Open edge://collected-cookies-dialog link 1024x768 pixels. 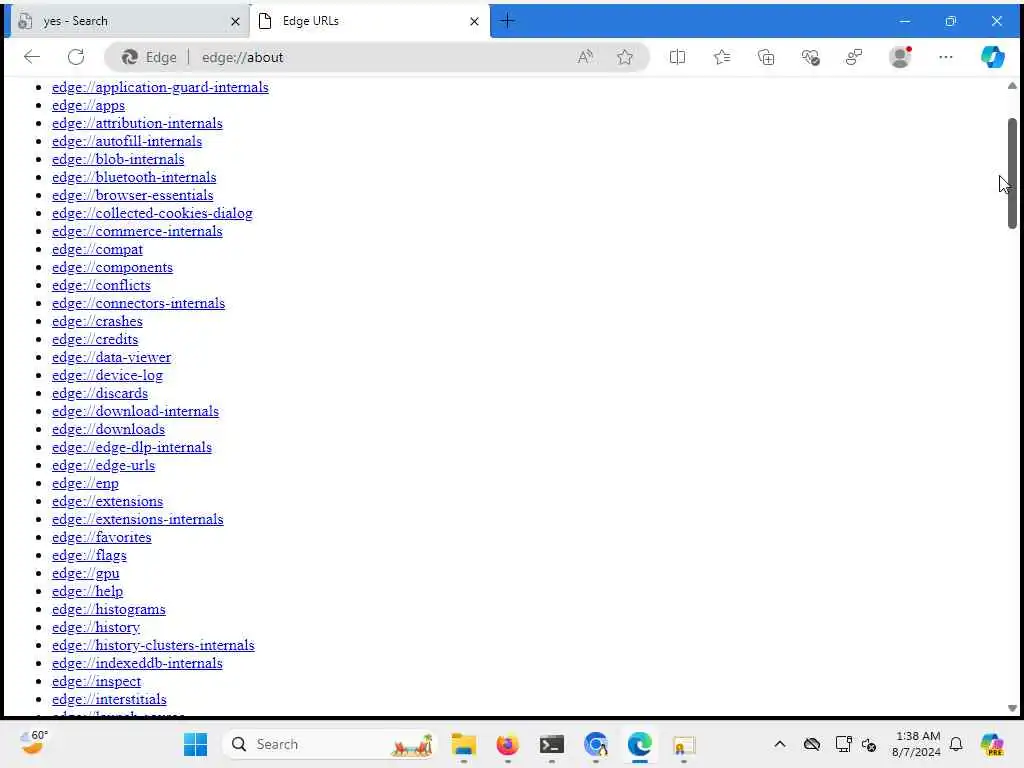(152, 214)
